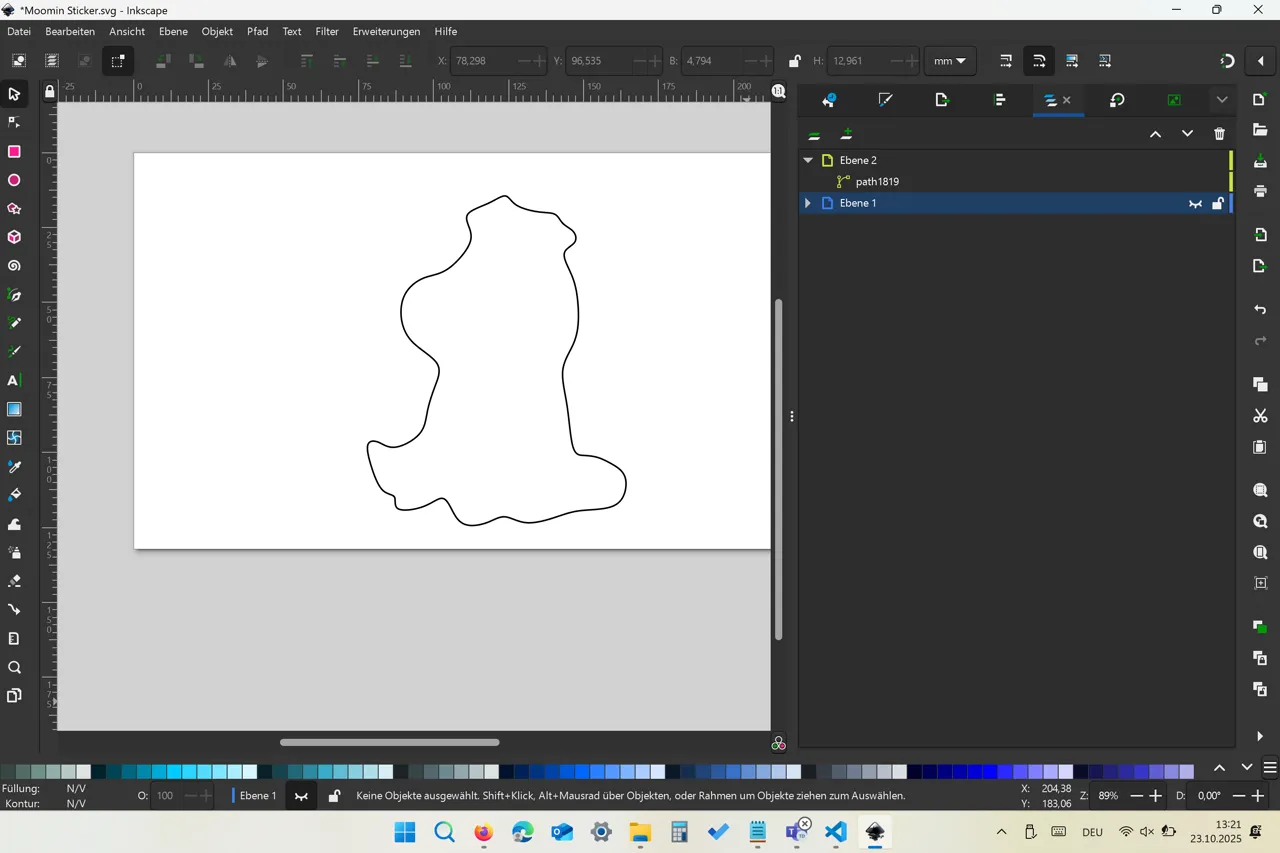Select the Star and polygon tool
Image resolution: width=1280 pixels, height=853 pixels.
tap(14, 209)
